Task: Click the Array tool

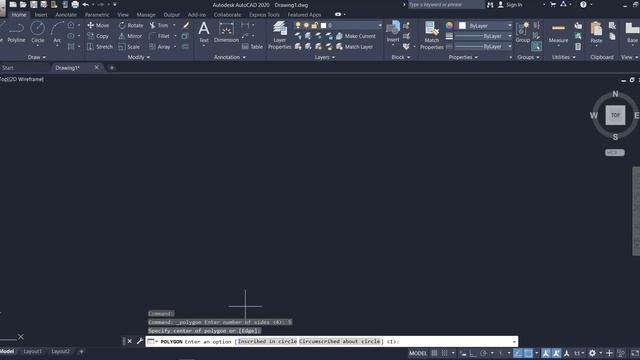Action: coord(160,47)
